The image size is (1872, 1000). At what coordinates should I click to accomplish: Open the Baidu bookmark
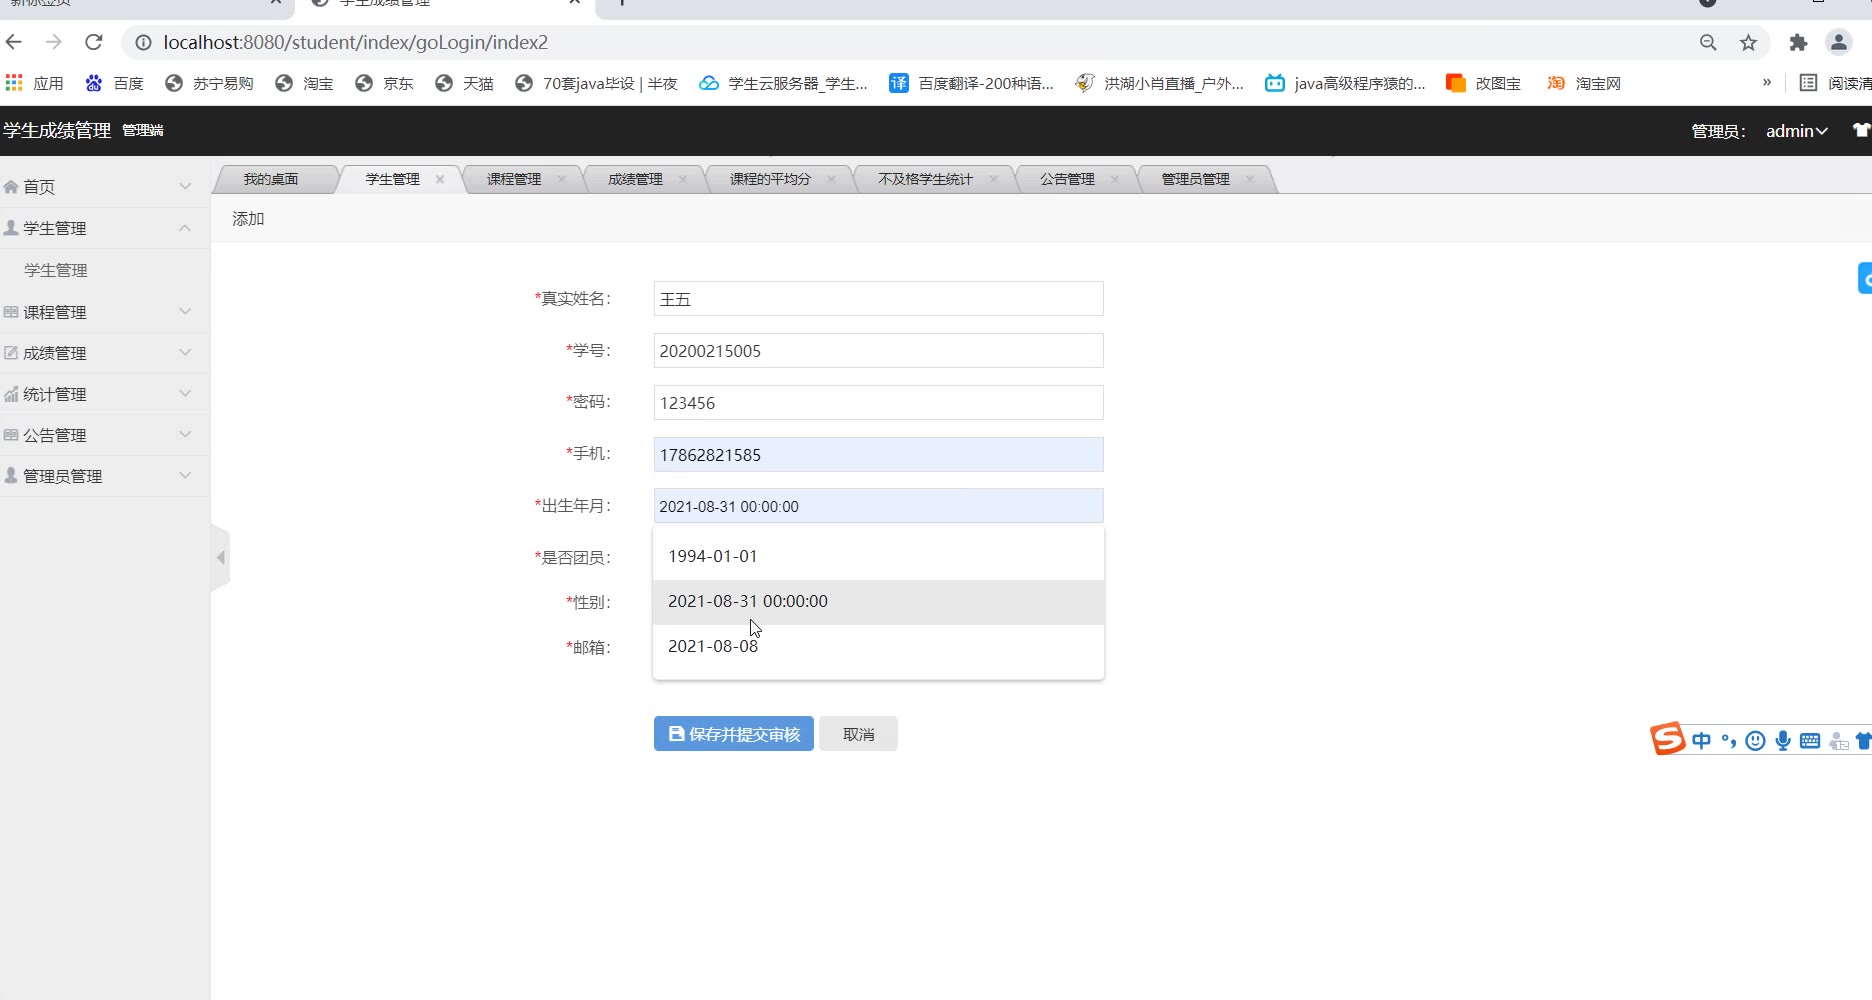(115, 83)
